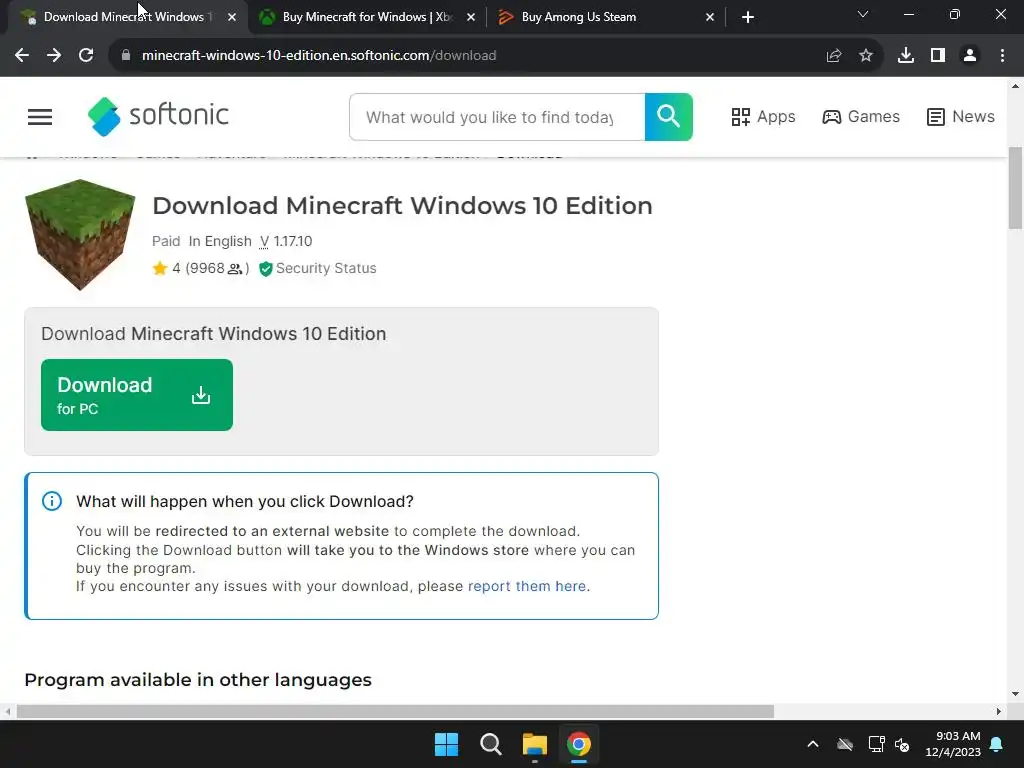Go forward in browser history
This screenshot has height=768, width=1024.
pos(54,56)
